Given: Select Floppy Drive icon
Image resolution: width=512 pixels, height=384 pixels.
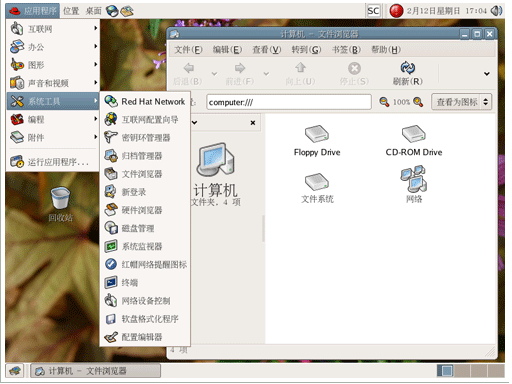Looking at the screenshot, I should coord(317,141).
